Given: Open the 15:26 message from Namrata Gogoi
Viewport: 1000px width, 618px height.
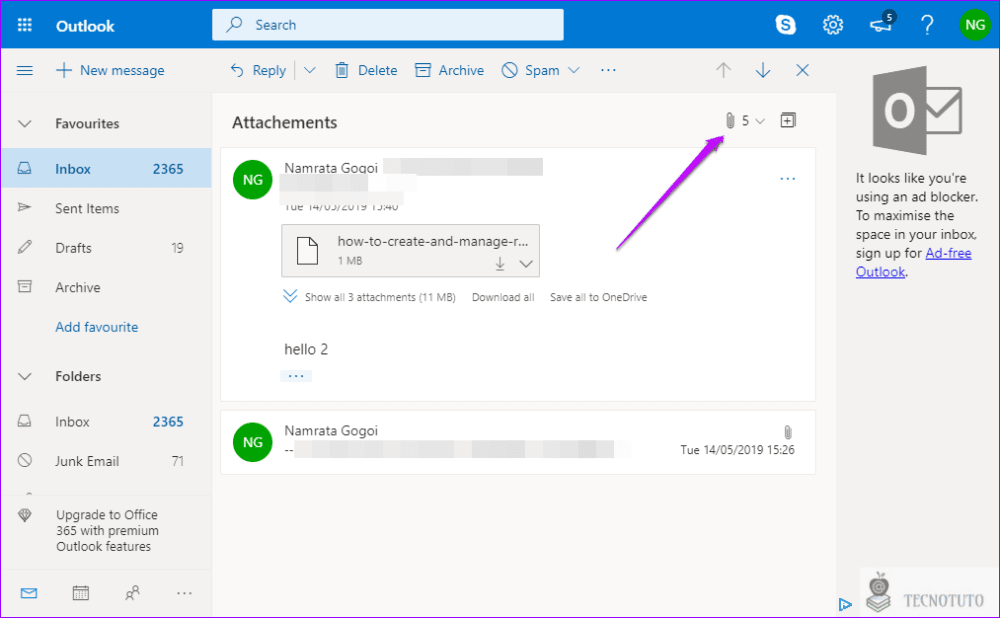Looking at the screenshot, I should (518, 442).
